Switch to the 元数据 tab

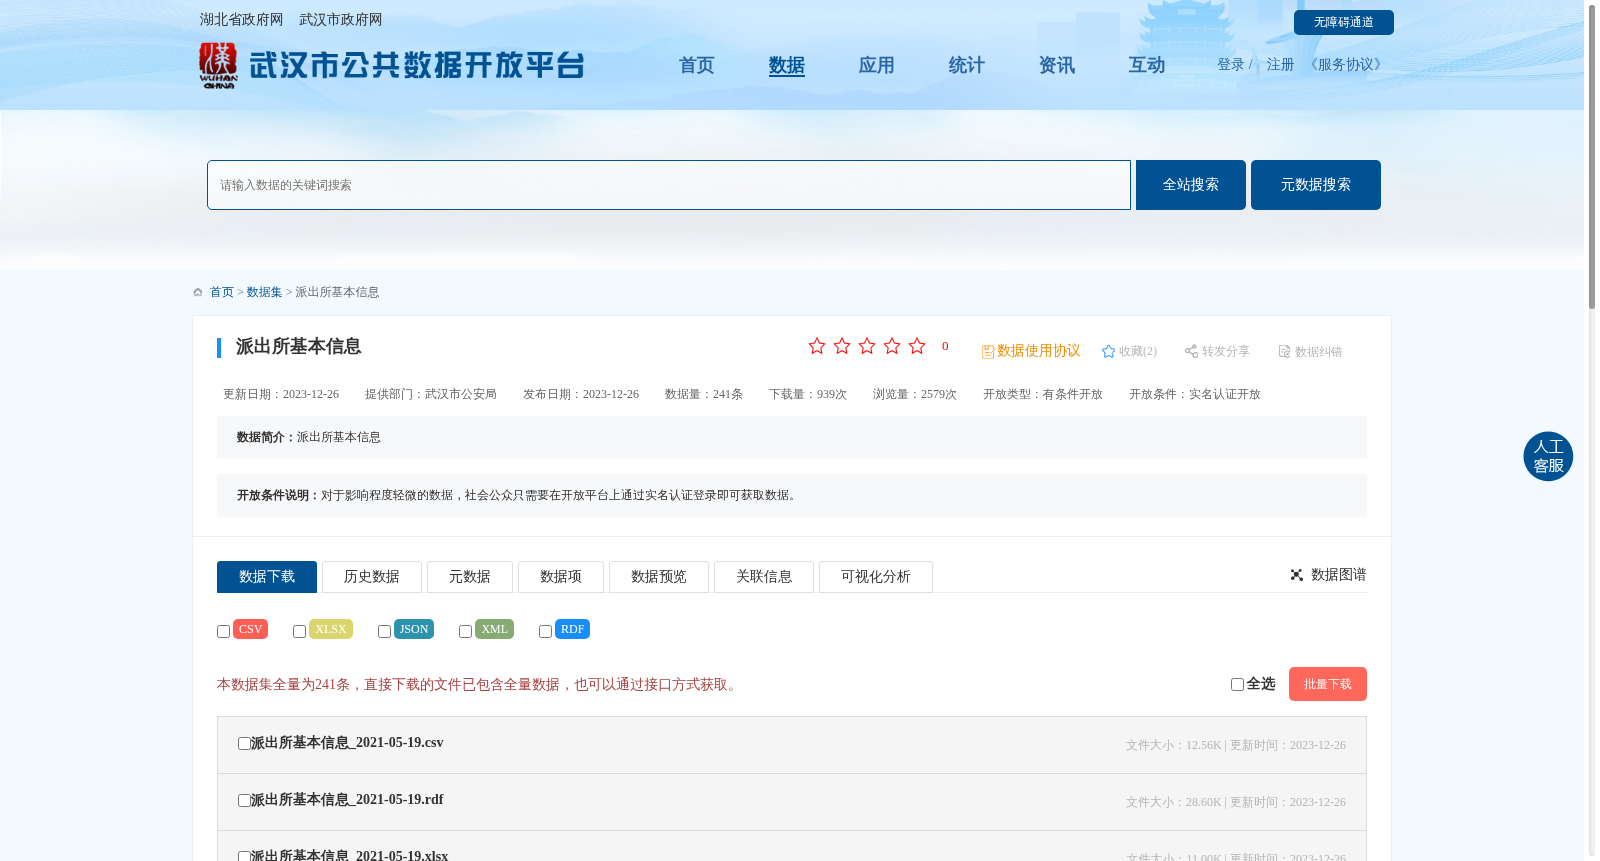(470, 577)
